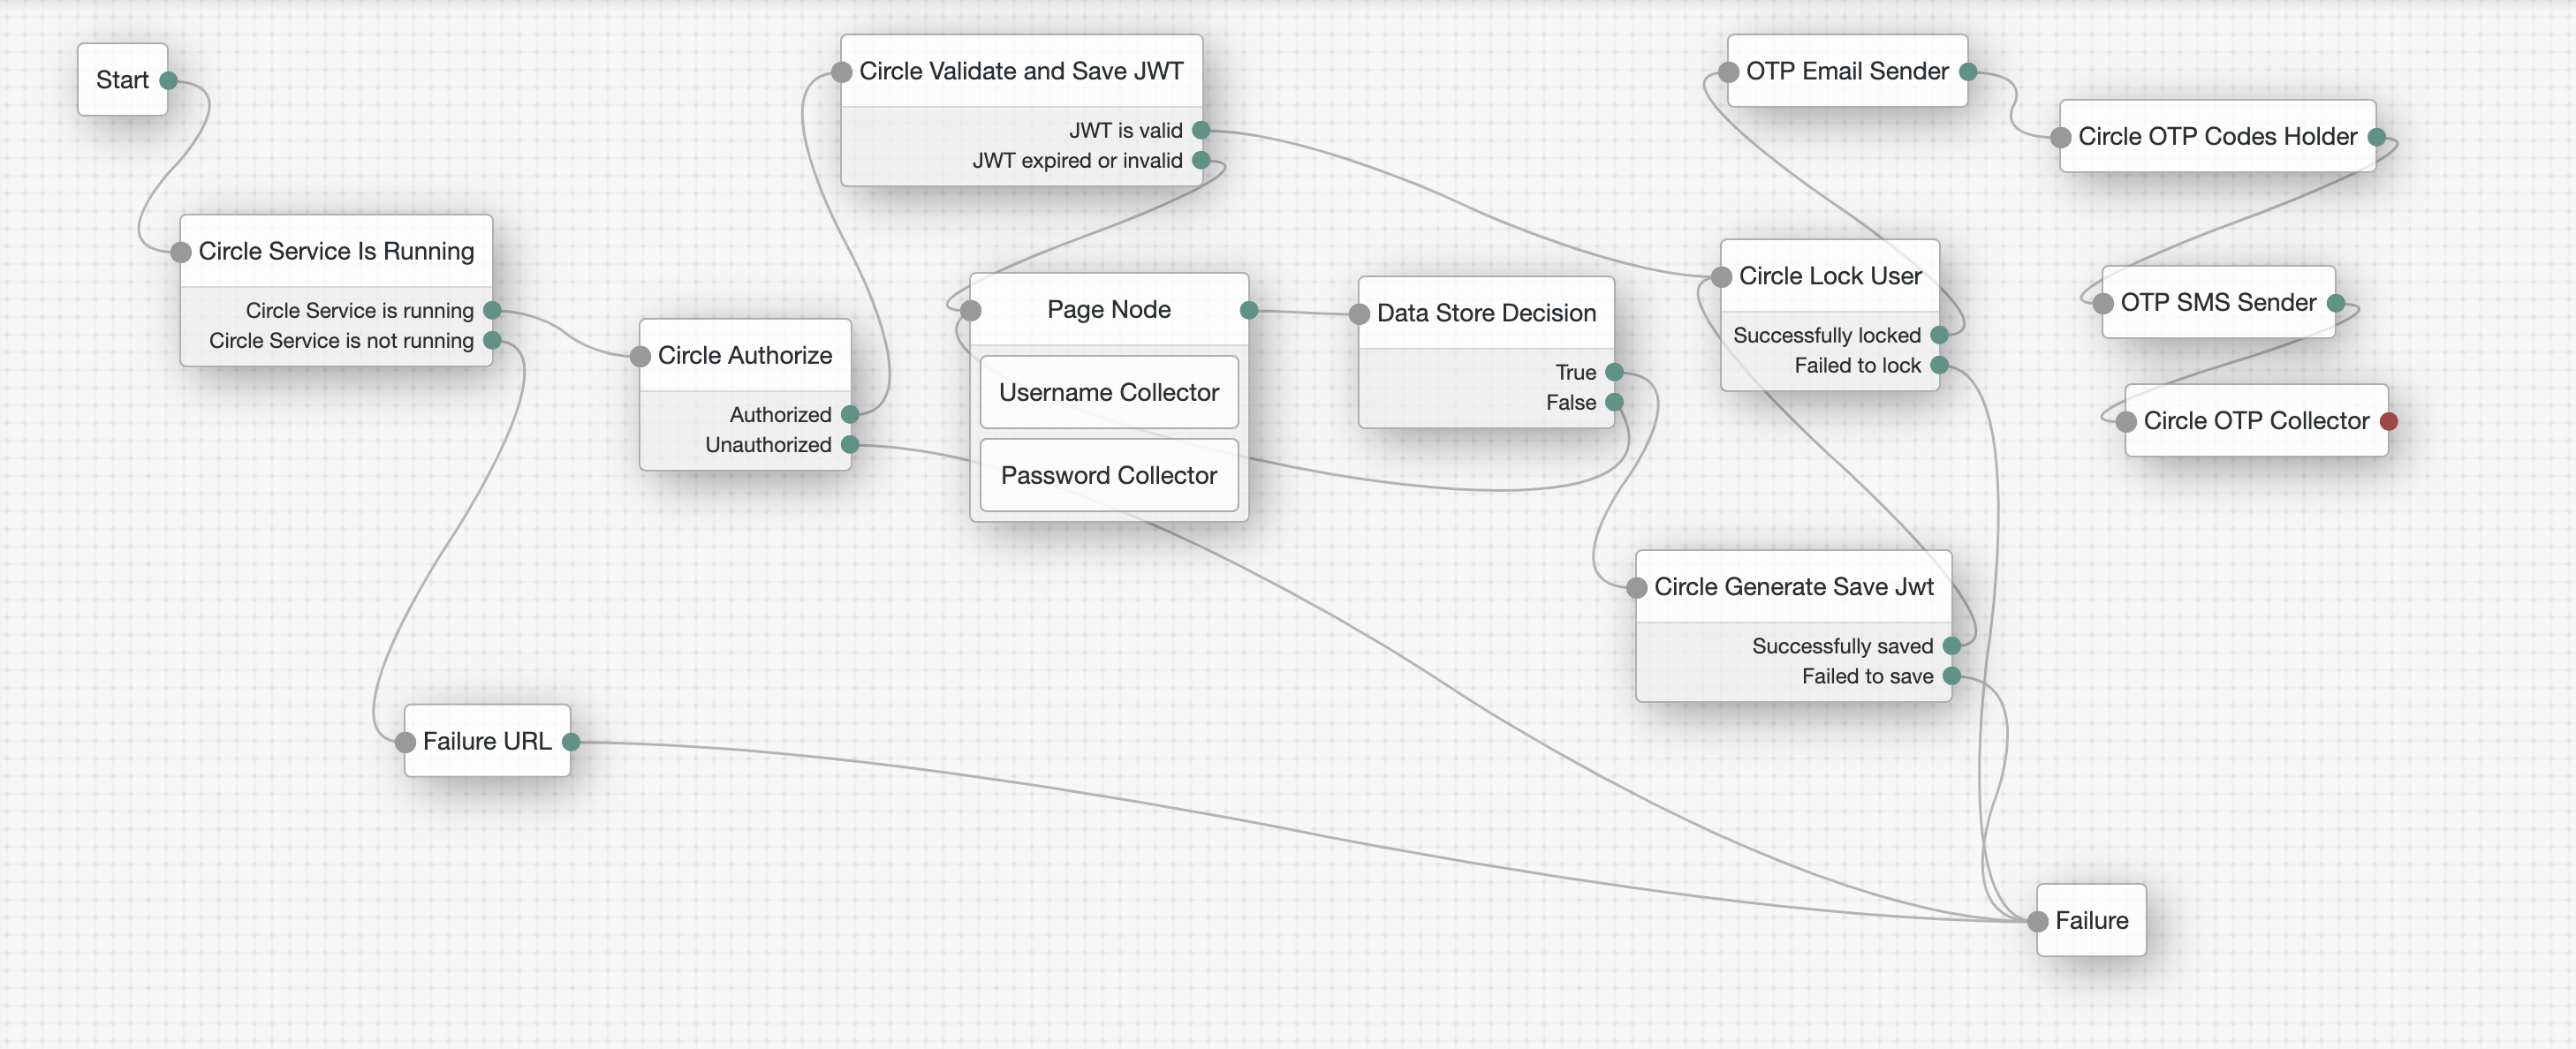The height and width of the screenshot is (1049, 2576).
Task: Click the Page Node header title
Action: [1108, 309]
